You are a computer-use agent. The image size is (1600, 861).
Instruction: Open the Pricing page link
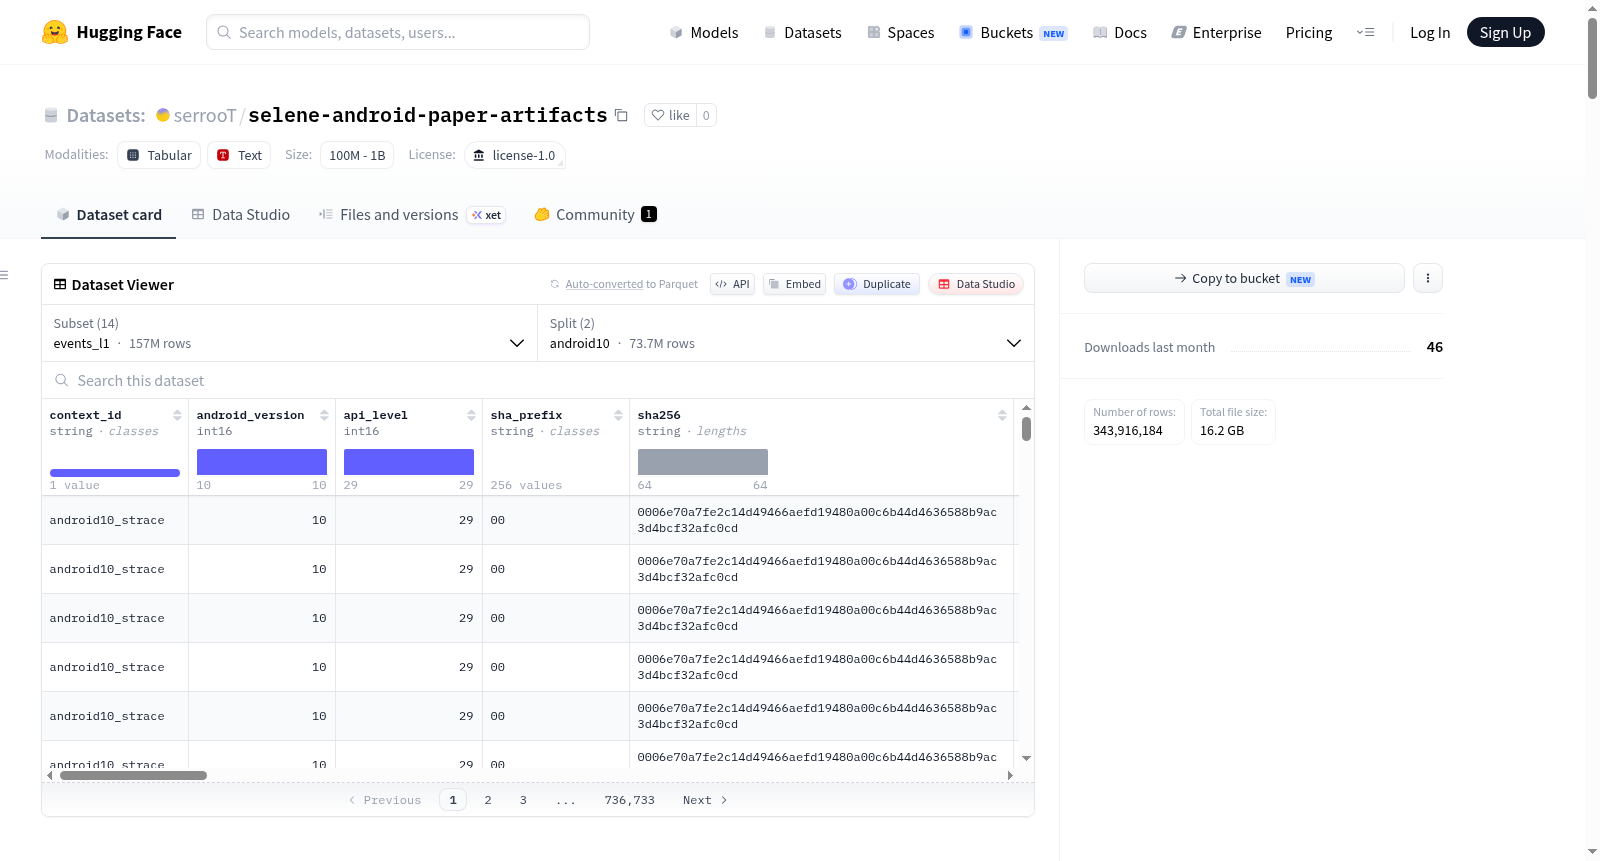1309,33
